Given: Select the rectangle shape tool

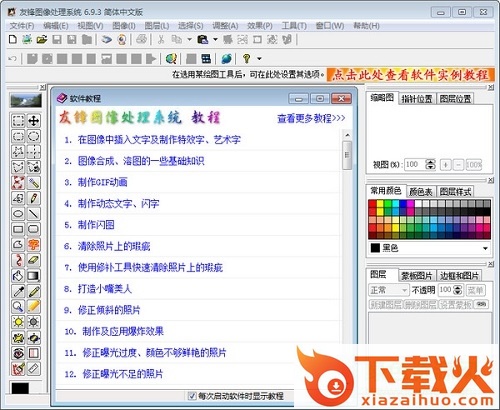Looking at the screenshot, I should tap(18, 229).
